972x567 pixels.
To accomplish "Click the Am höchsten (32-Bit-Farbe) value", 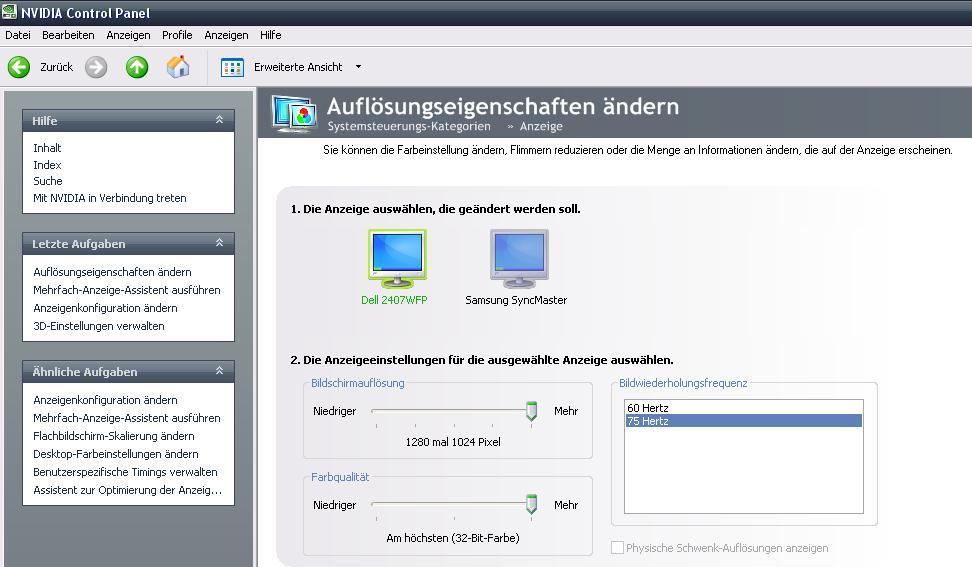I will click(453, 538).
